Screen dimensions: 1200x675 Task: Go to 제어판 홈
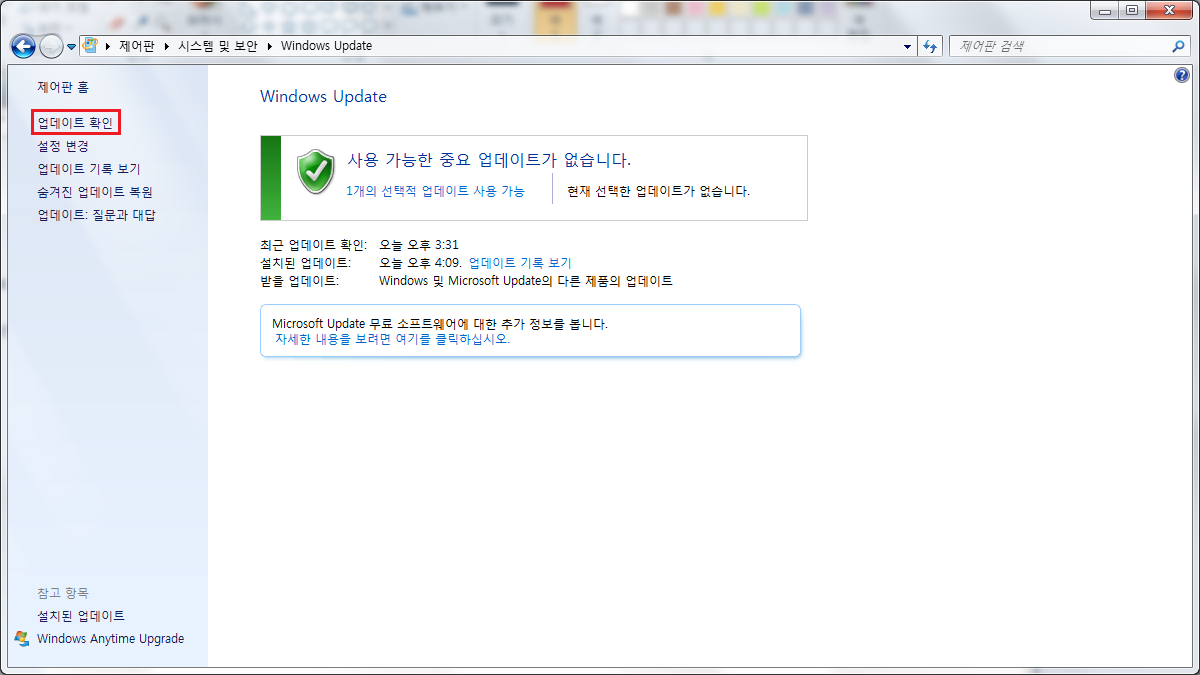(63, 88)
